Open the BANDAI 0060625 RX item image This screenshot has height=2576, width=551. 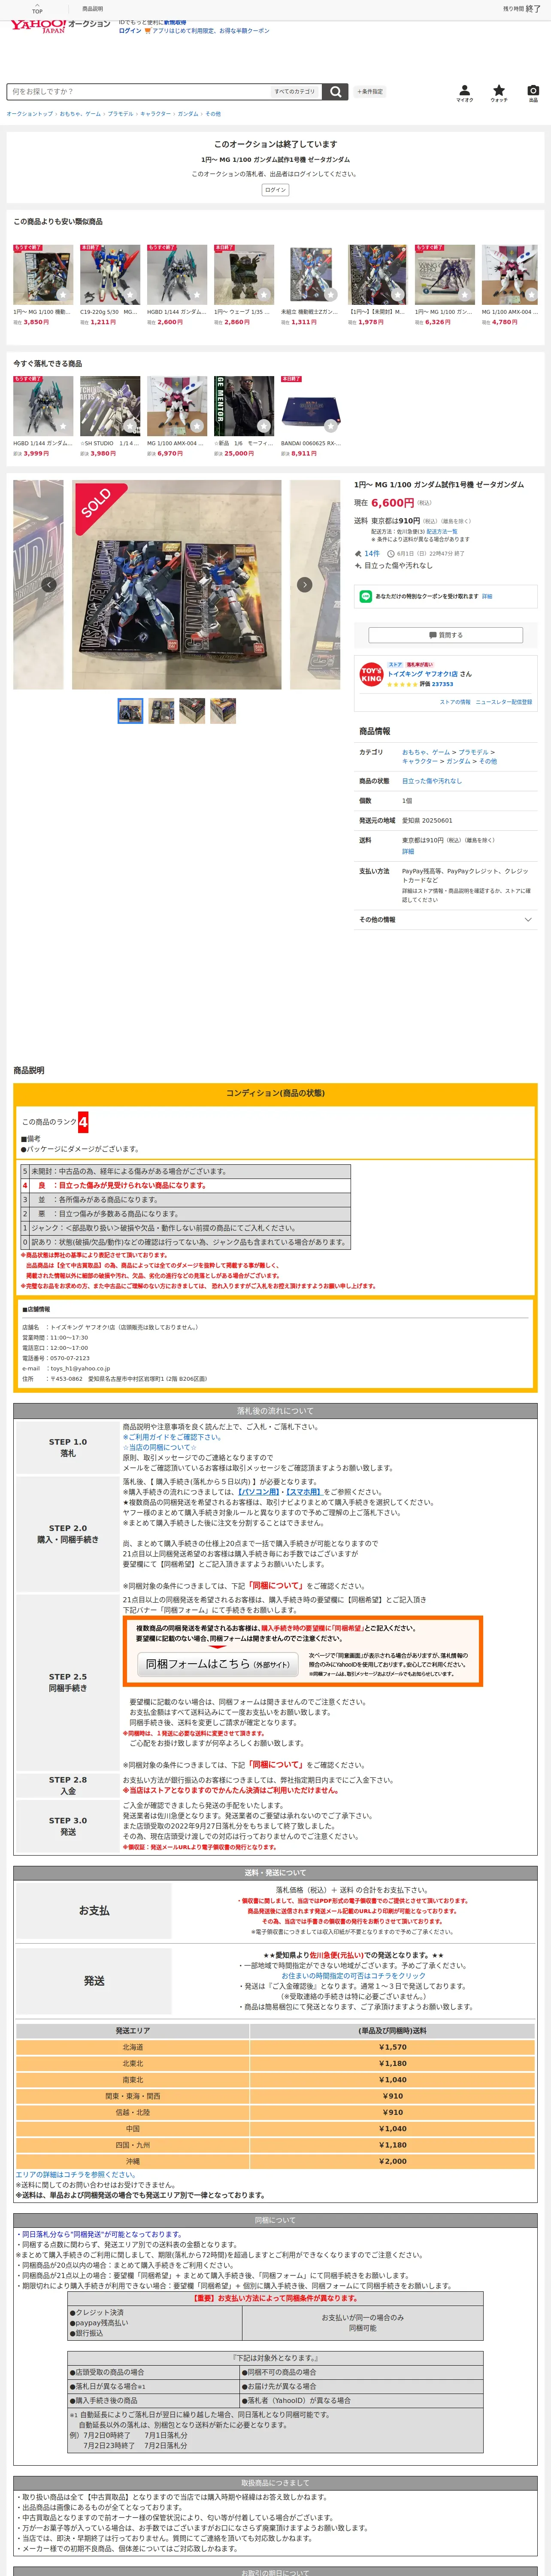pos(311,406)
